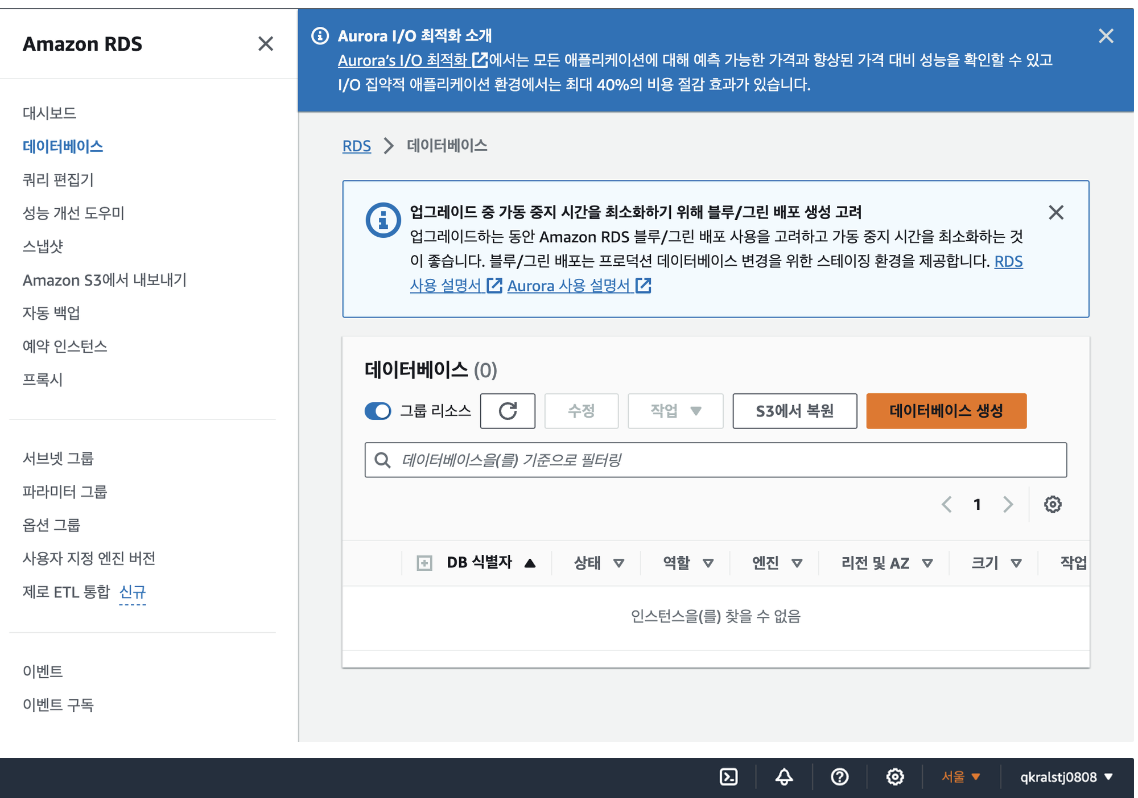The height and width of the screenshot is (798, 1138).
Task: Click the 신규 badge next to 제로 ETL 통합
Action: click(x=132, y=593)
